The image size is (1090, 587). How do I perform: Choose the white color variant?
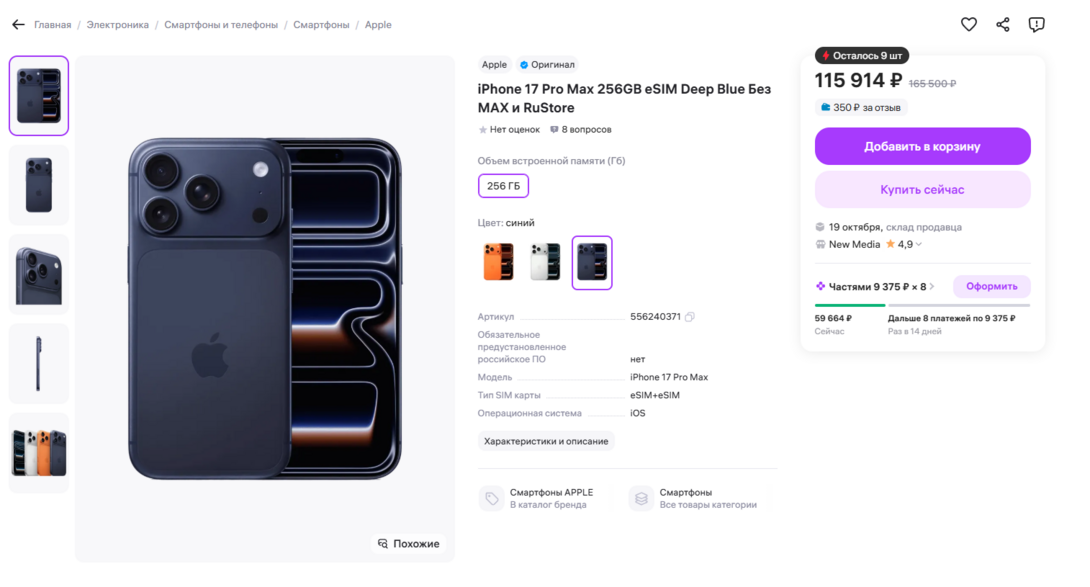pyautogui.click(x=545, y=262)
